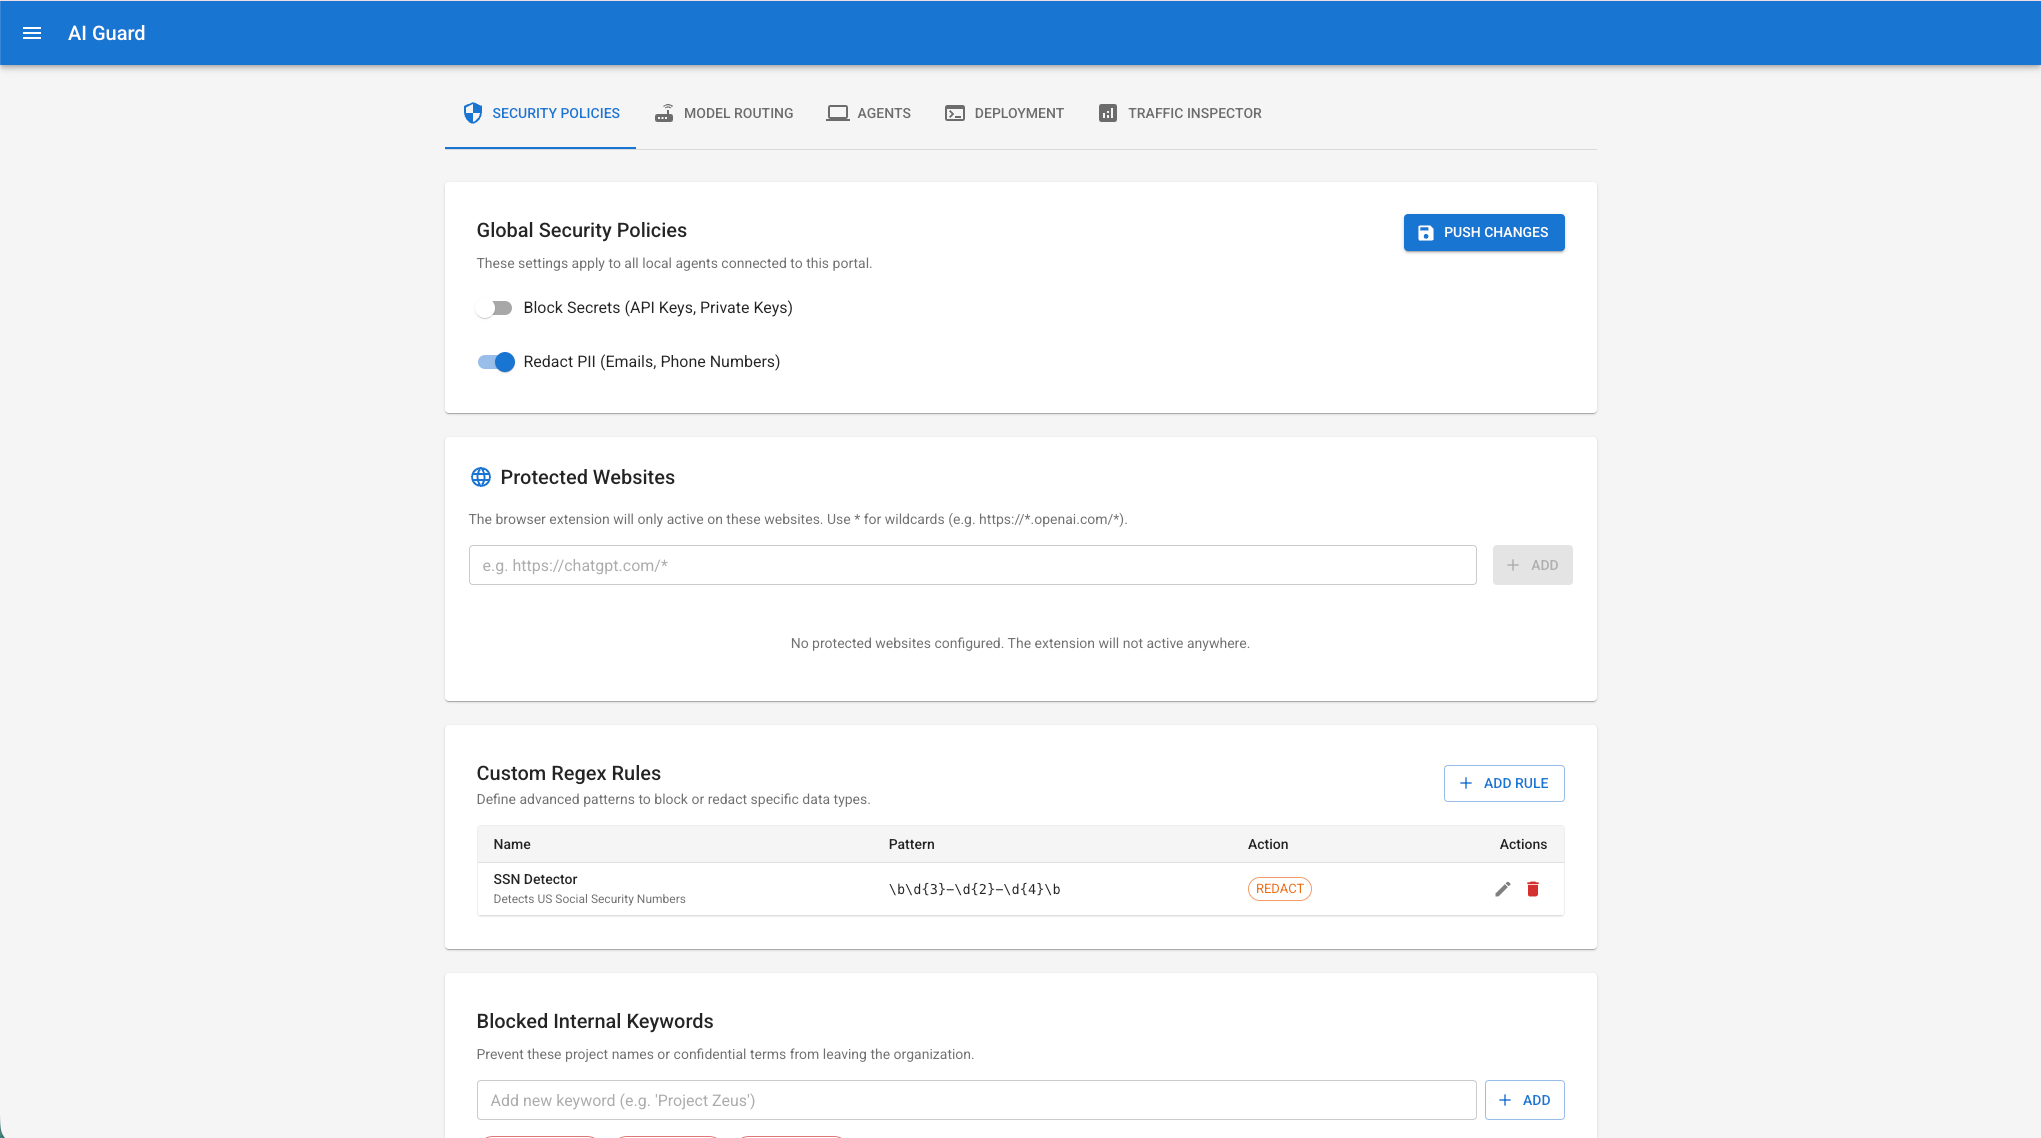Click the REDACT action chip
Screen dimensions: 2041x1138
pos(1279,889)
